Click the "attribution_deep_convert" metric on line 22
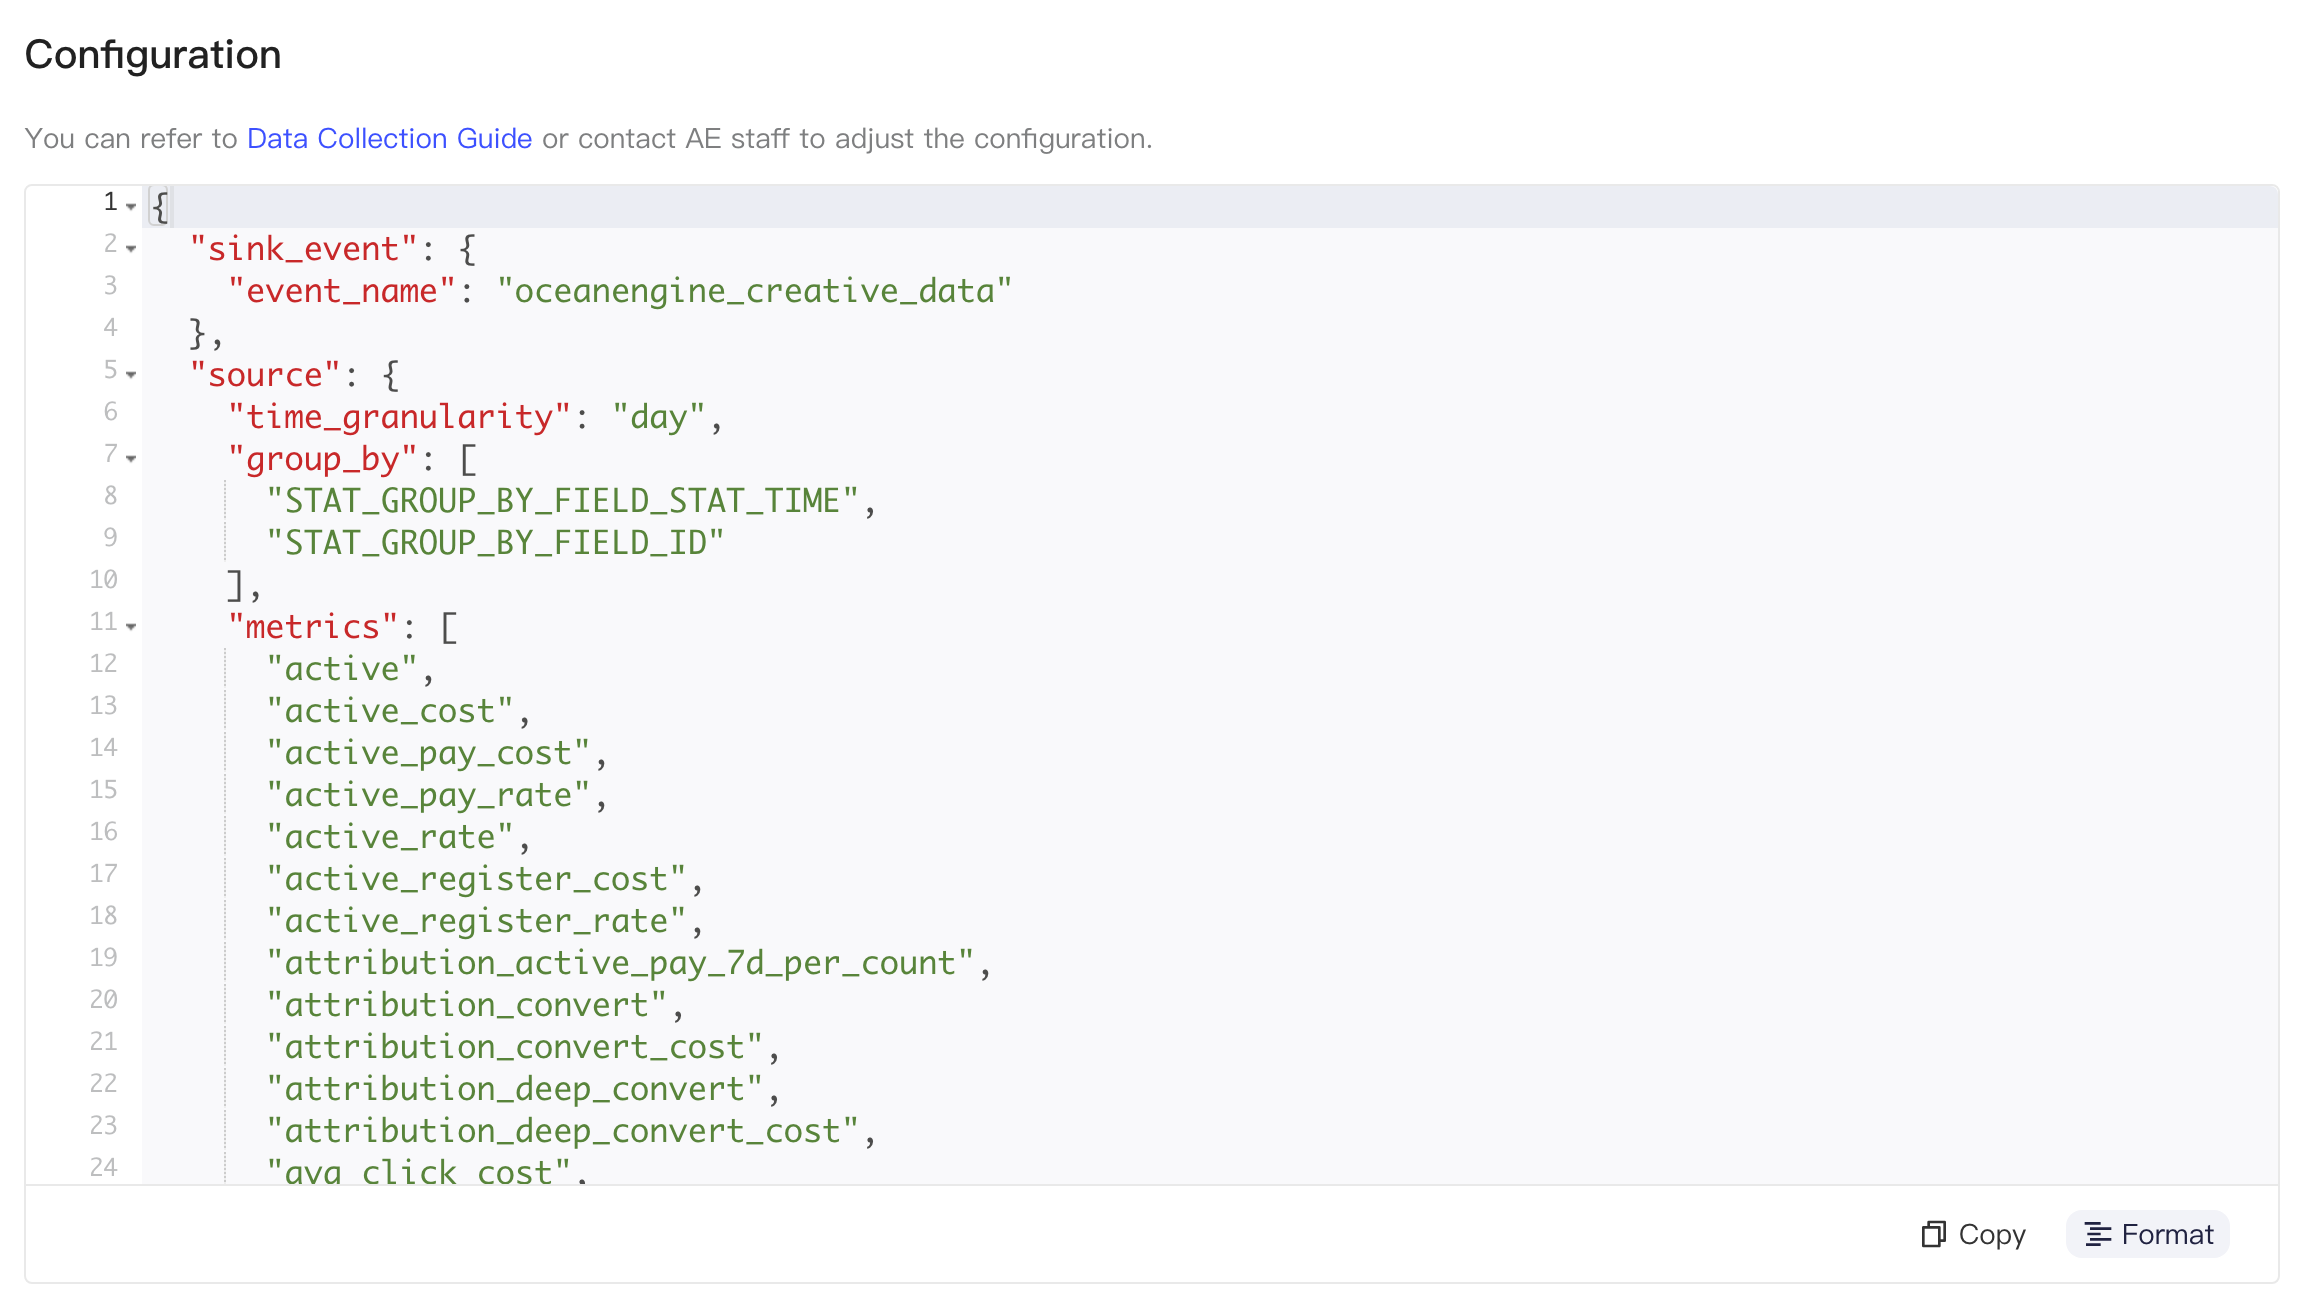Screen dimensions: 2306x1308 [x=515, y=1089]
